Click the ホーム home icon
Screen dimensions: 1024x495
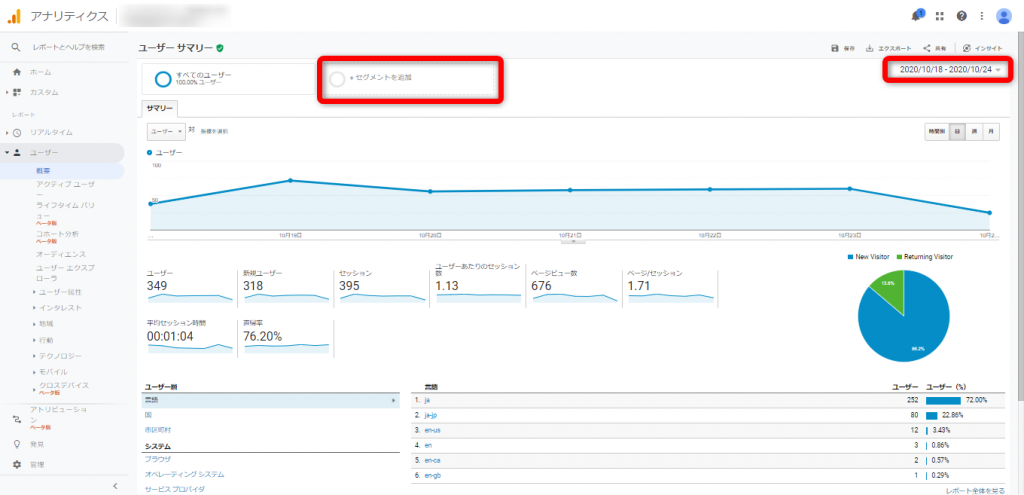click(x=17, y=72)
